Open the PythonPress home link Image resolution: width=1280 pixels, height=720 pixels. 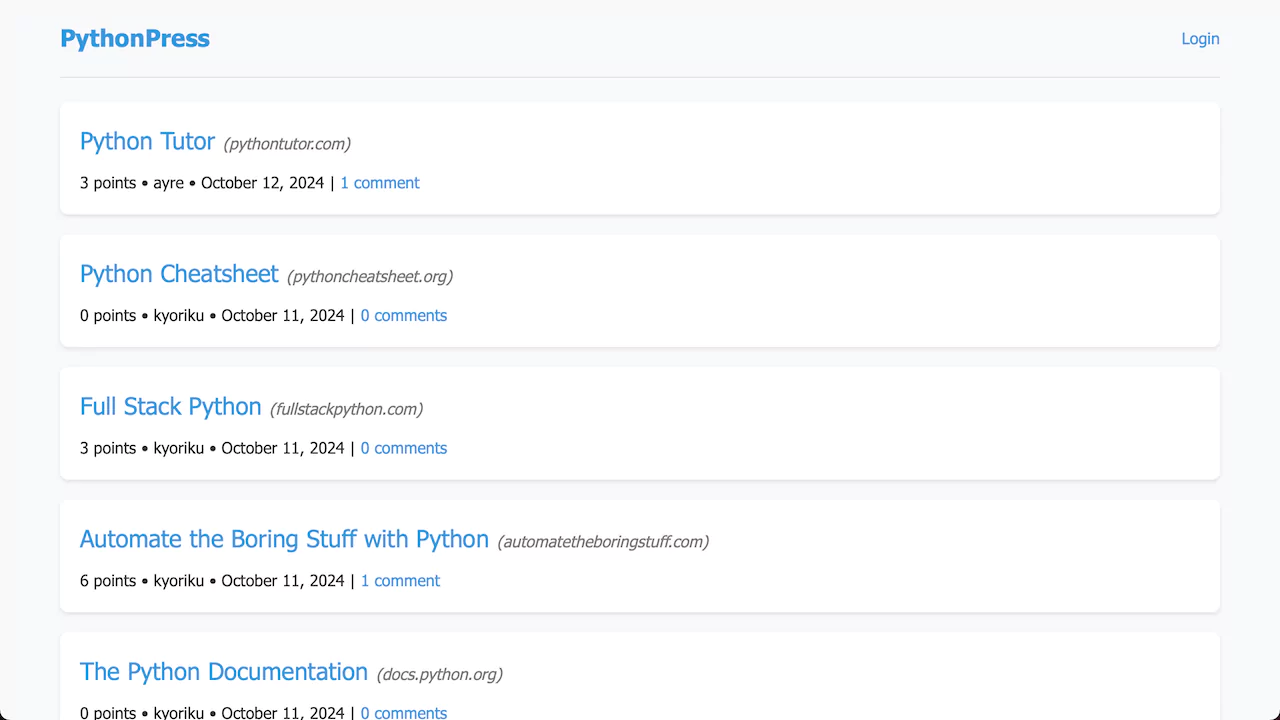tap(135, 38)
